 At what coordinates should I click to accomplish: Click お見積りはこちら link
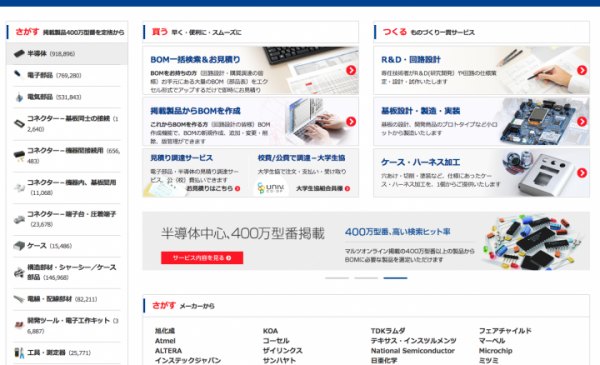click(x=213, y=189)
